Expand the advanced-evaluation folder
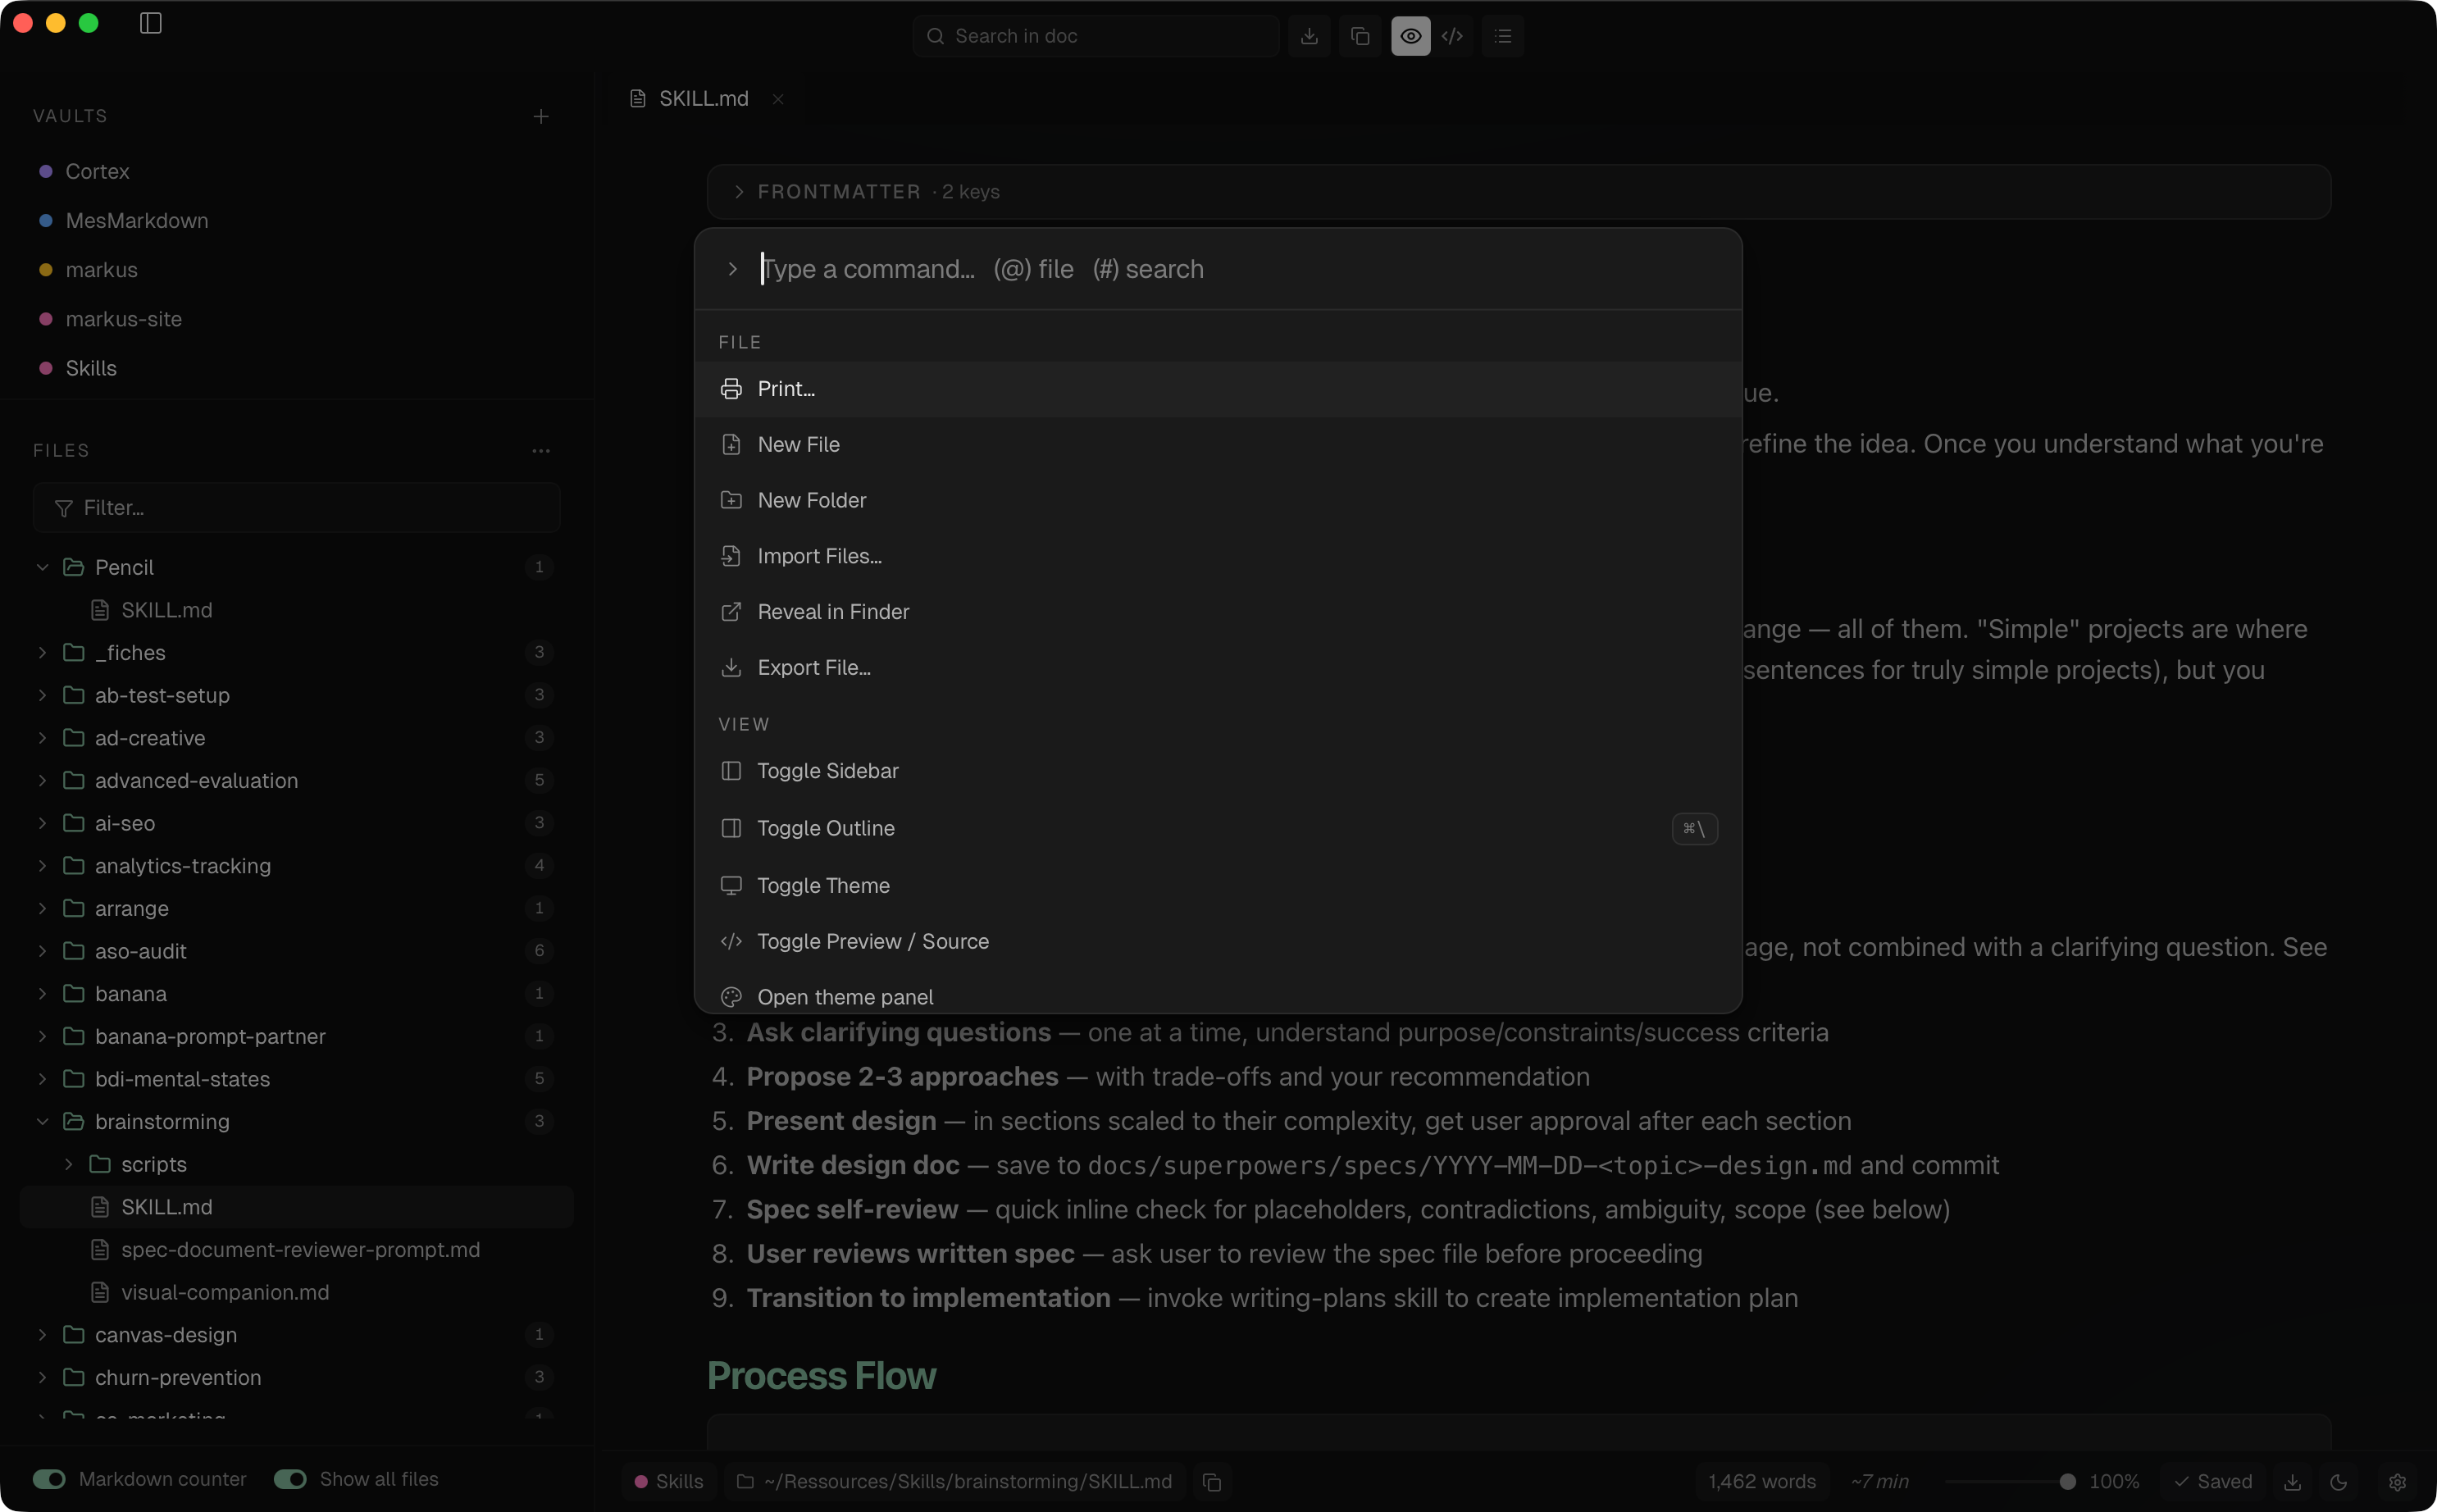Screen dimensions: 2437x1512 click(42, 781)
